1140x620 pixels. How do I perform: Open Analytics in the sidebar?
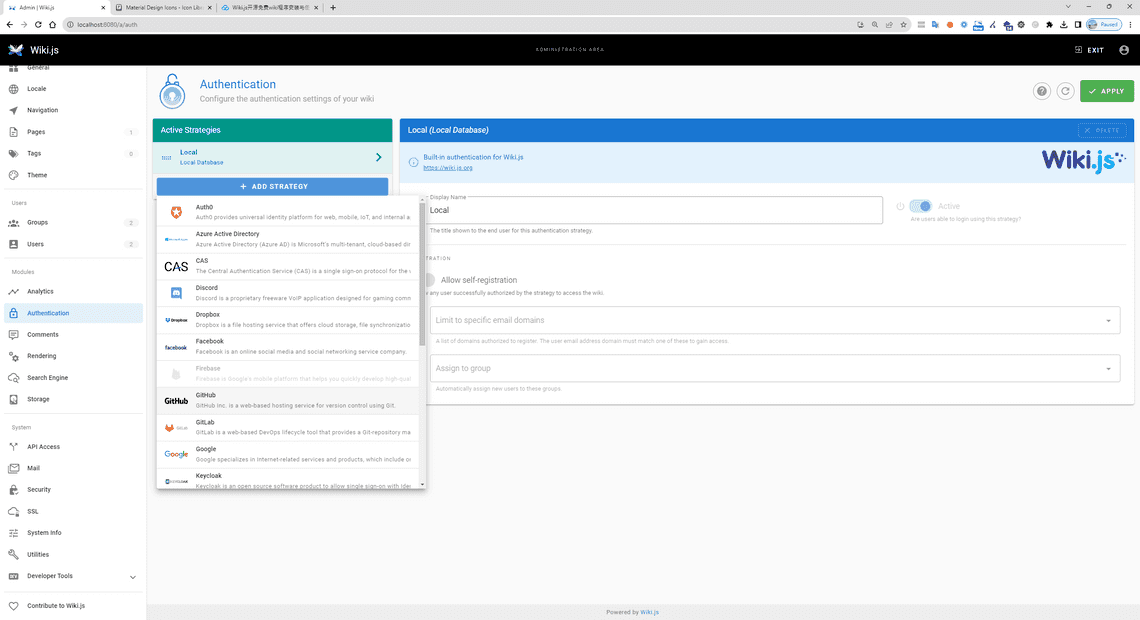pos(40,292)
